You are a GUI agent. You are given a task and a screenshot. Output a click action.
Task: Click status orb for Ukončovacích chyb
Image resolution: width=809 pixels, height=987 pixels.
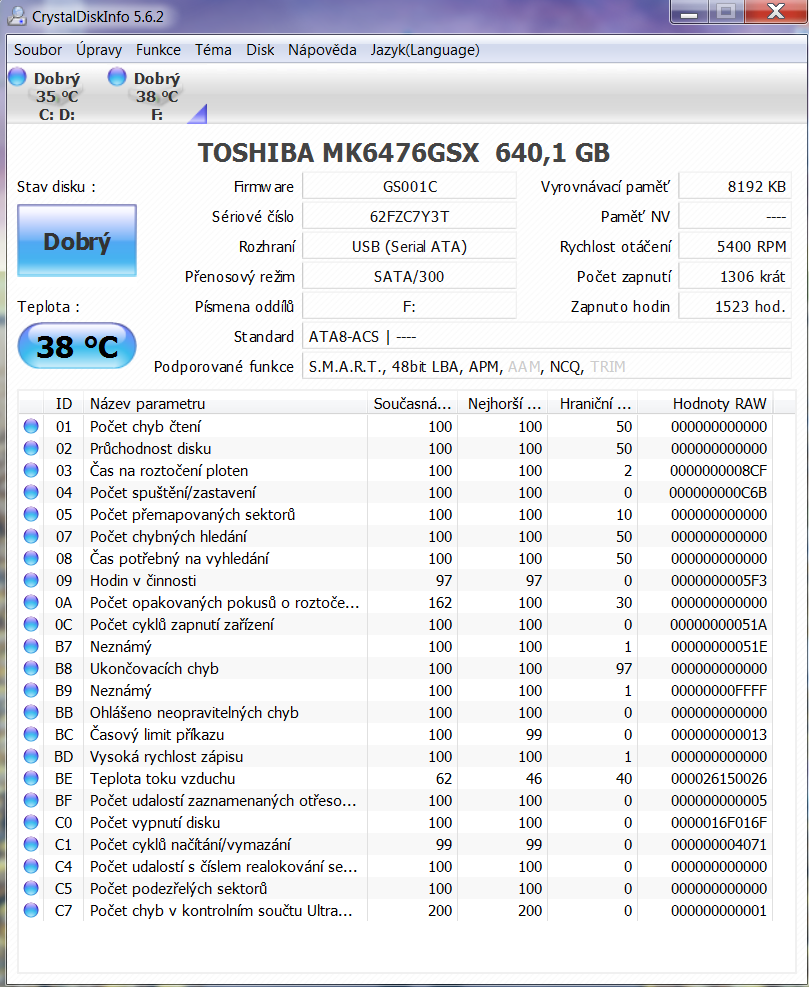point(31,668)
